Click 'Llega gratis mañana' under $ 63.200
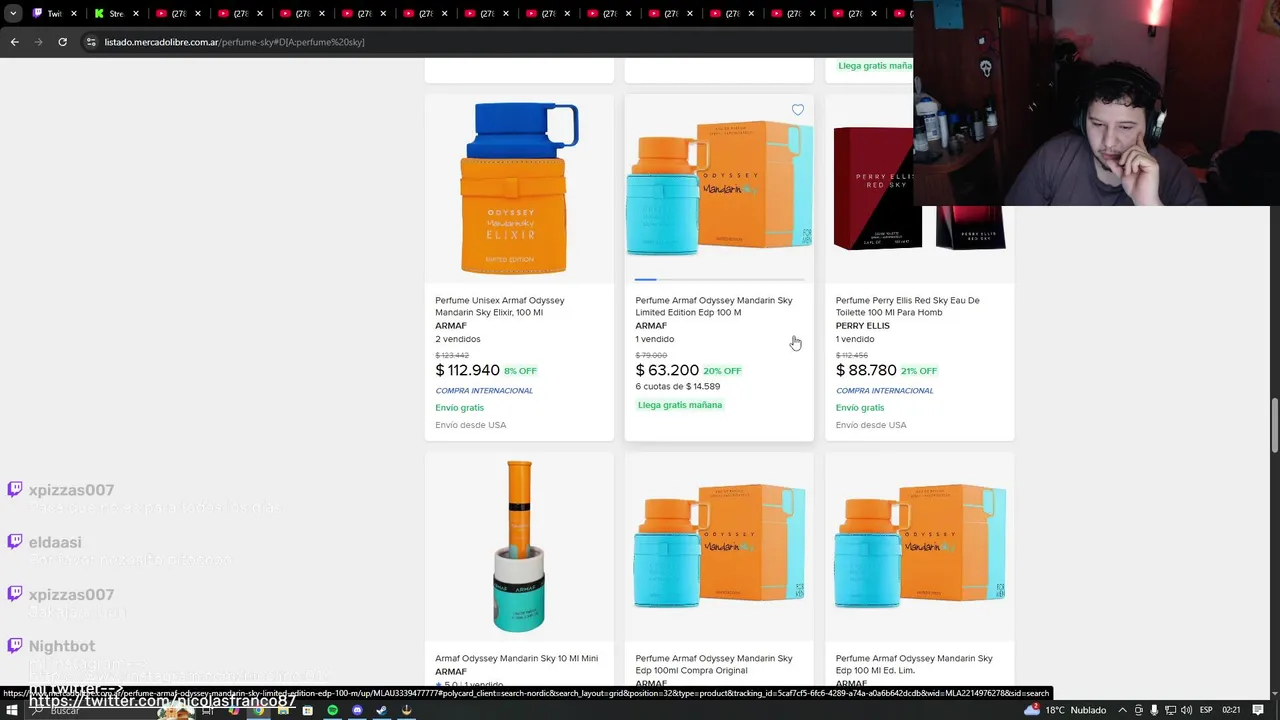Viewport: 1280px width, 720px height. point(680,405)
